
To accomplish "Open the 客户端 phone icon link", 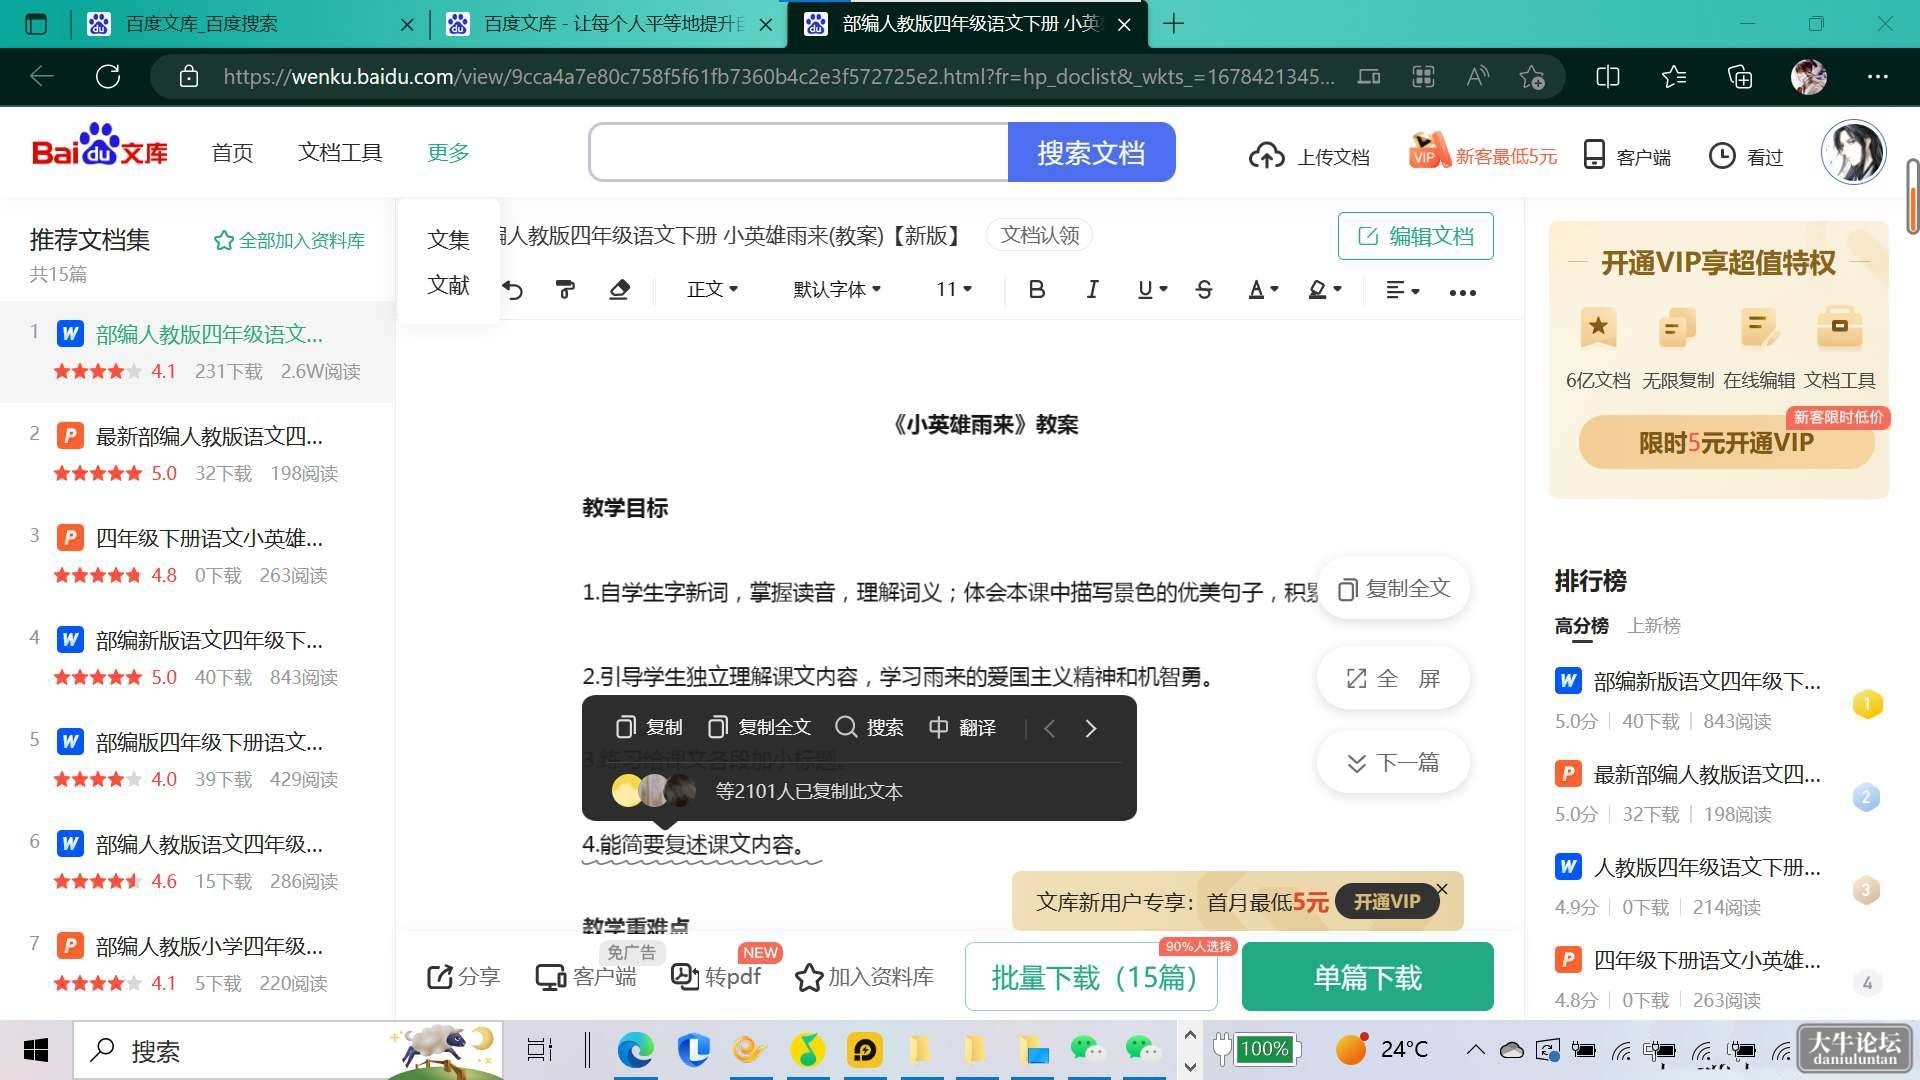I will click(1594, 155).
